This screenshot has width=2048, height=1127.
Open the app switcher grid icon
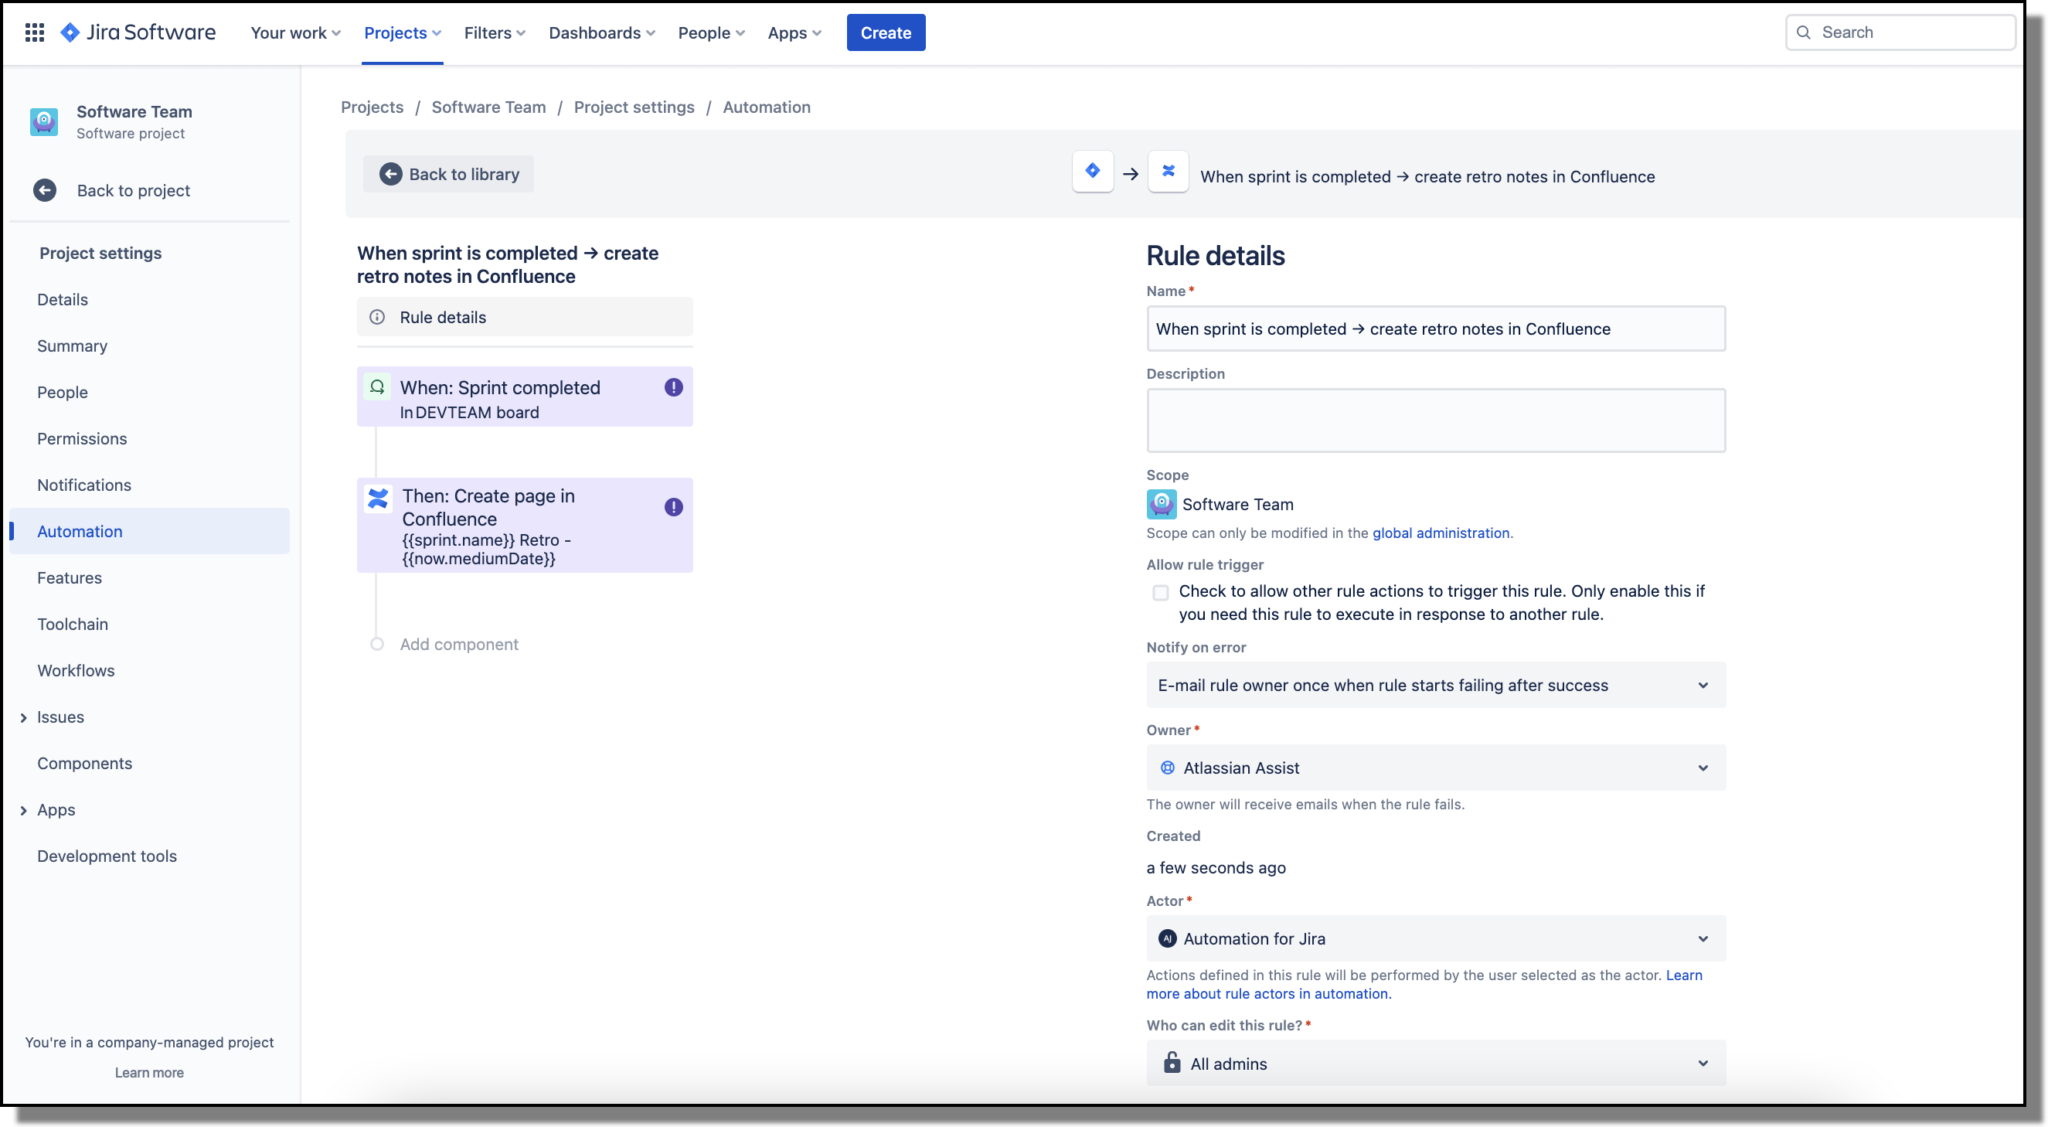pos(34,32)
